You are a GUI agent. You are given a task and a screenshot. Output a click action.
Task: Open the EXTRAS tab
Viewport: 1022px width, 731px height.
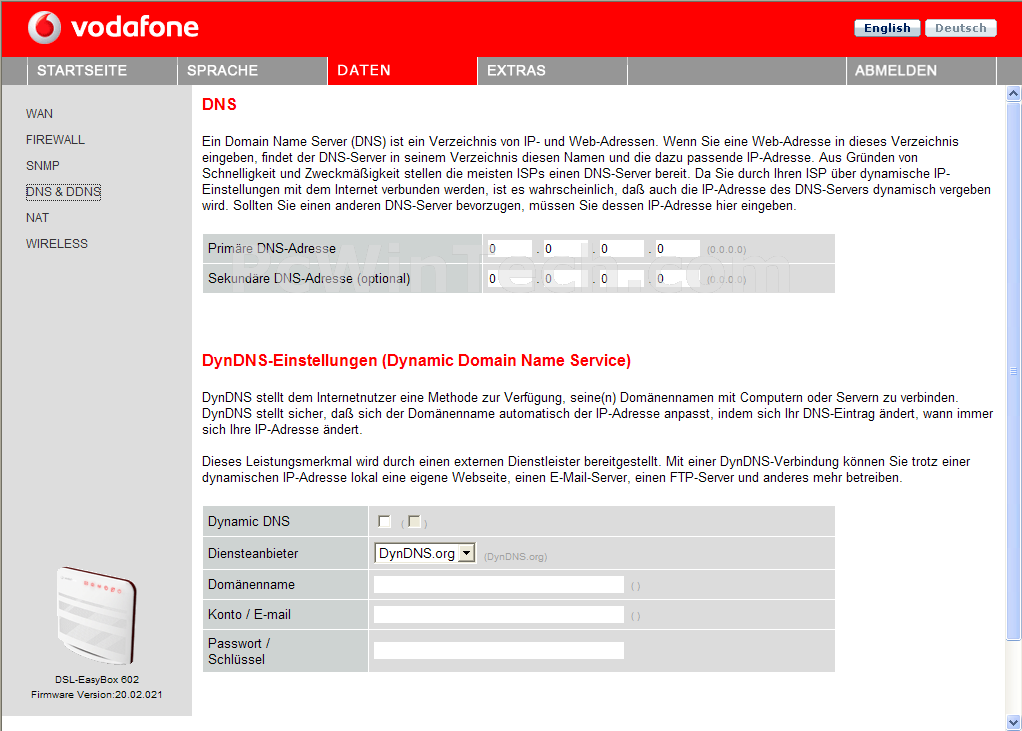552,70
